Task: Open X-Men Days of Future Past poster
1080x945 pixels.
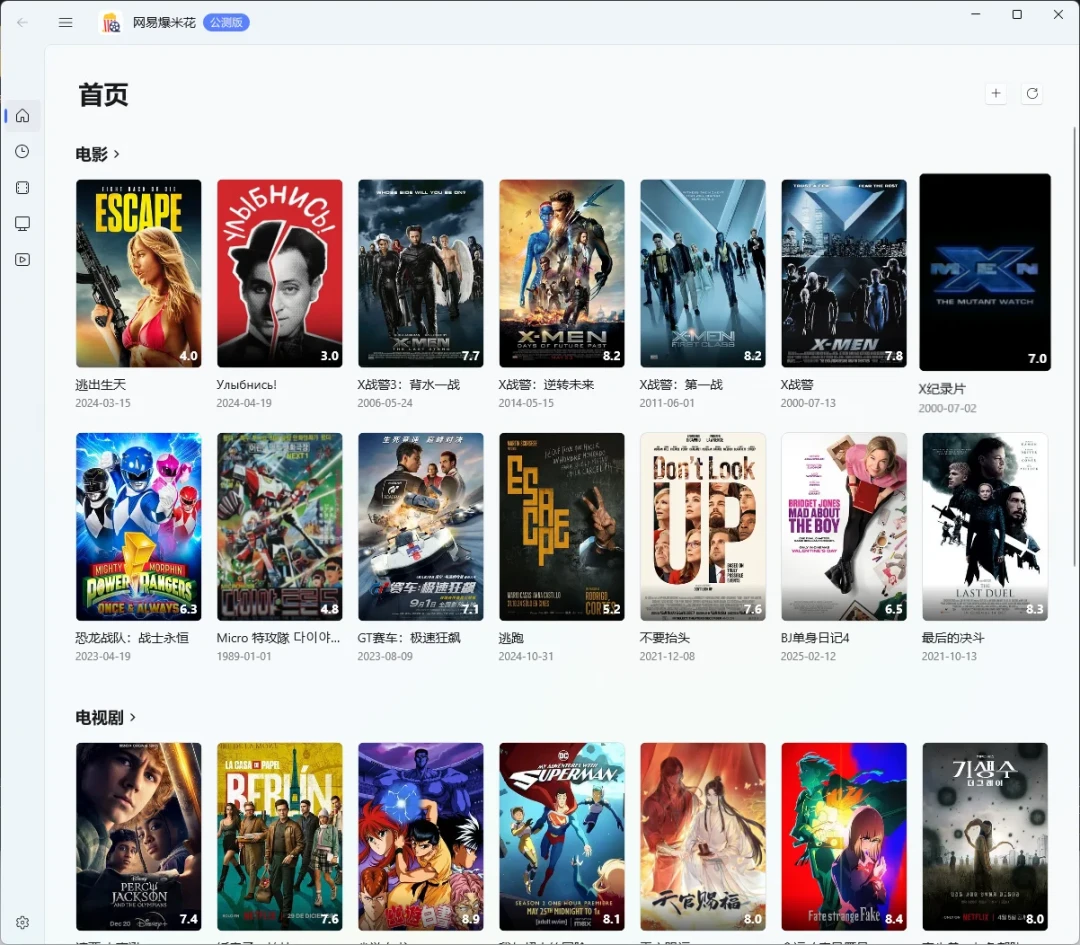Action: 562,273
